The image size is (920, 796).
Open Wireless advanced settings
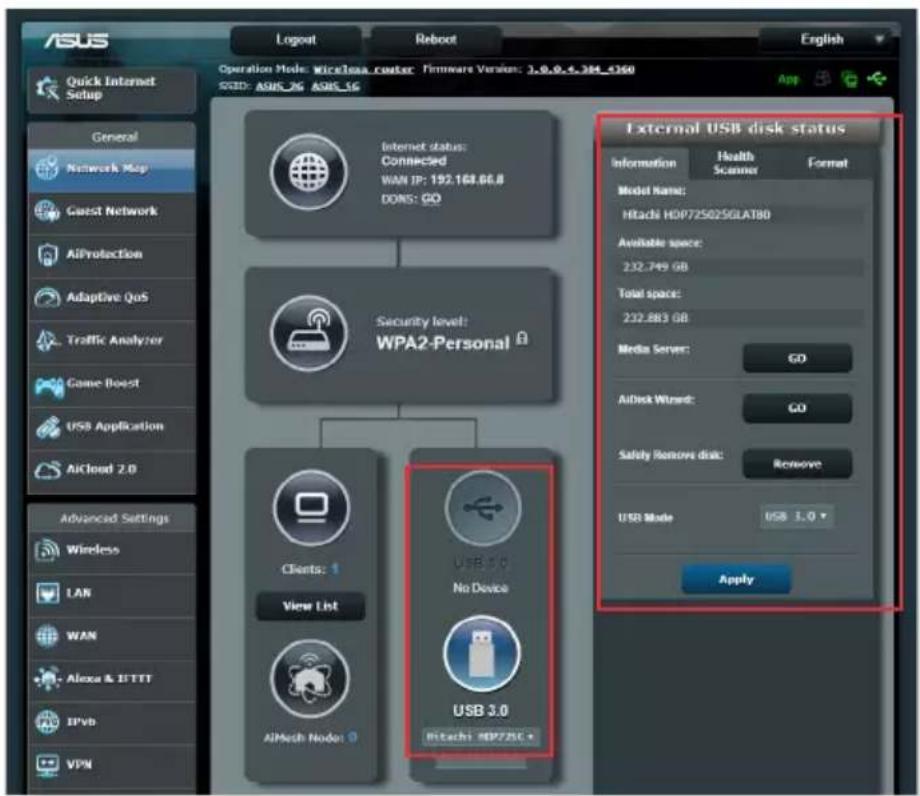click(x=111, y=550)
